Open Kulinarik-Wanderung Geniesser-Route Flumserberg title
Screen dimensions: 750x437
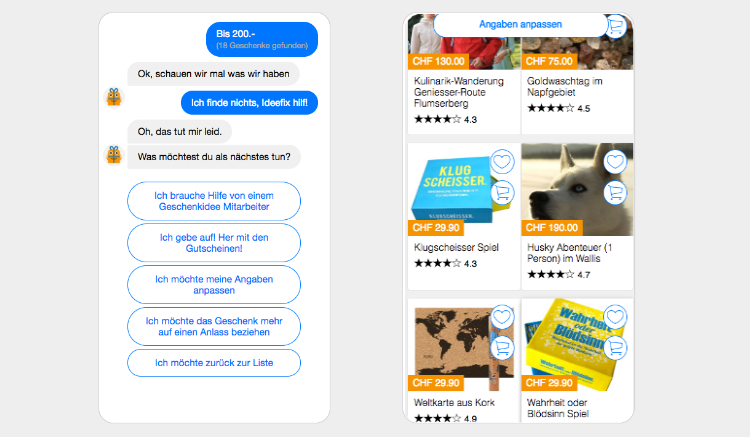coord(459,92)
